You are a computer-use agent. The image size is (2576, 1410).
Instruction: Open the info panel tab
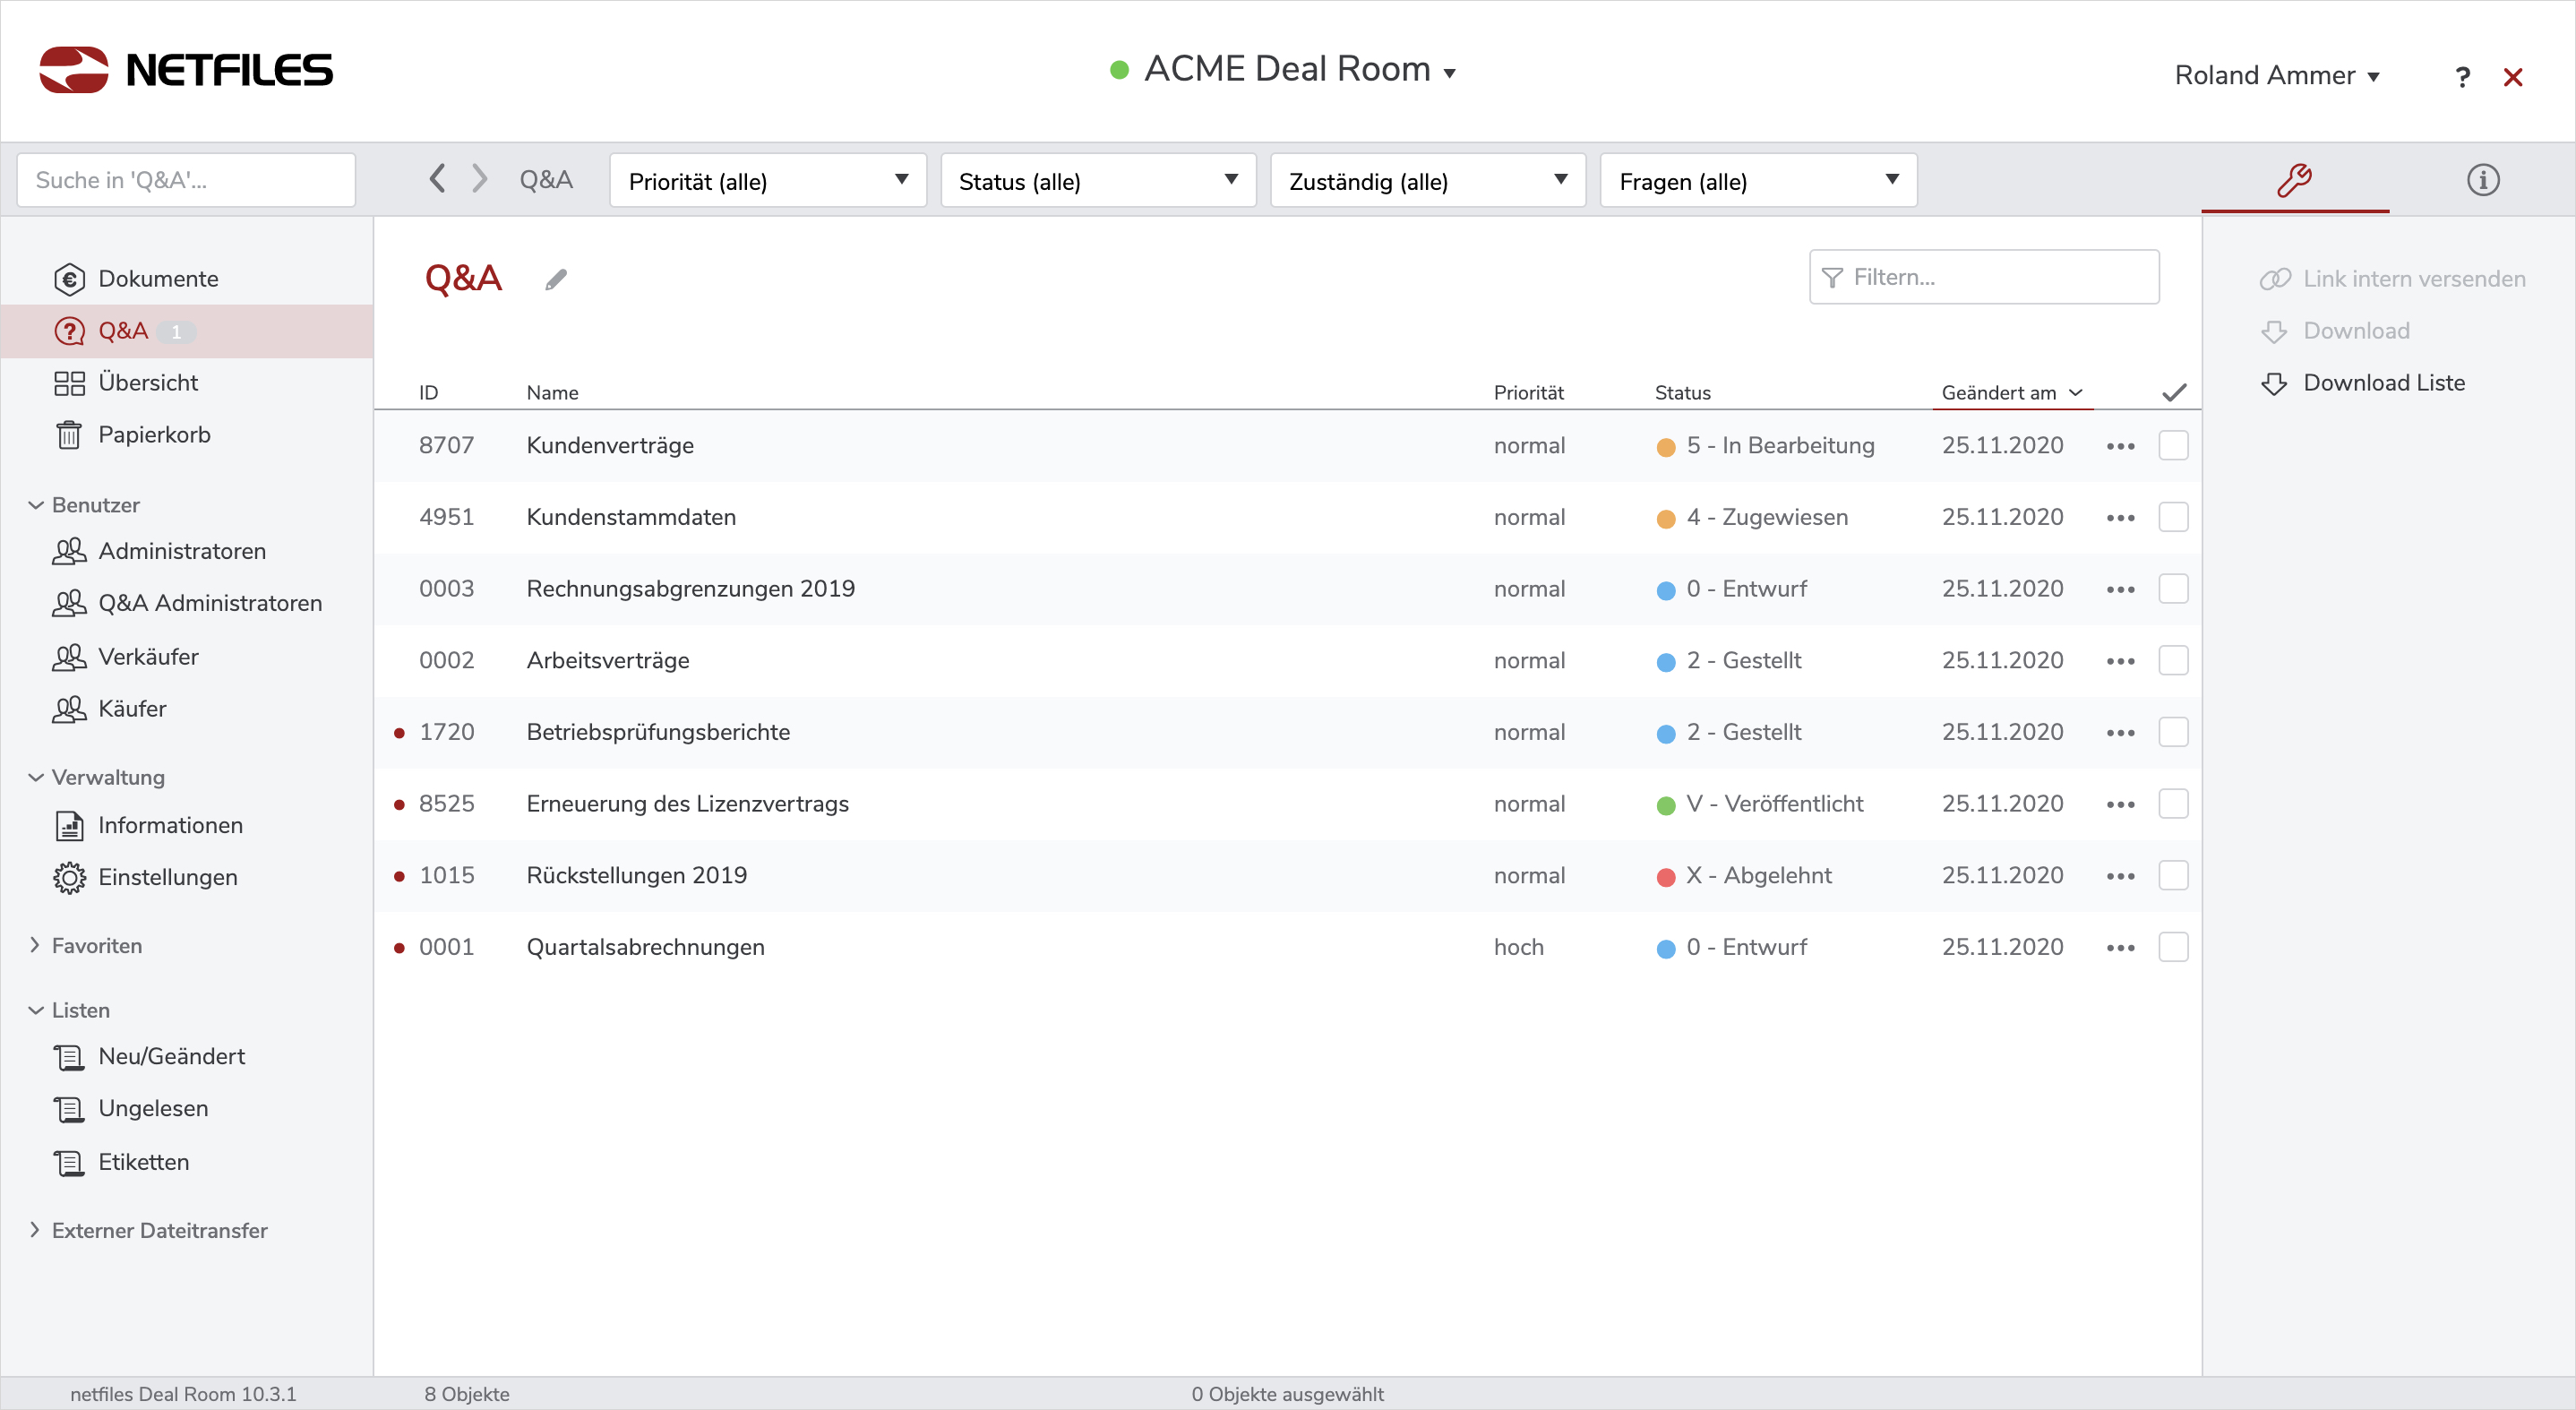coord(2482,180)
